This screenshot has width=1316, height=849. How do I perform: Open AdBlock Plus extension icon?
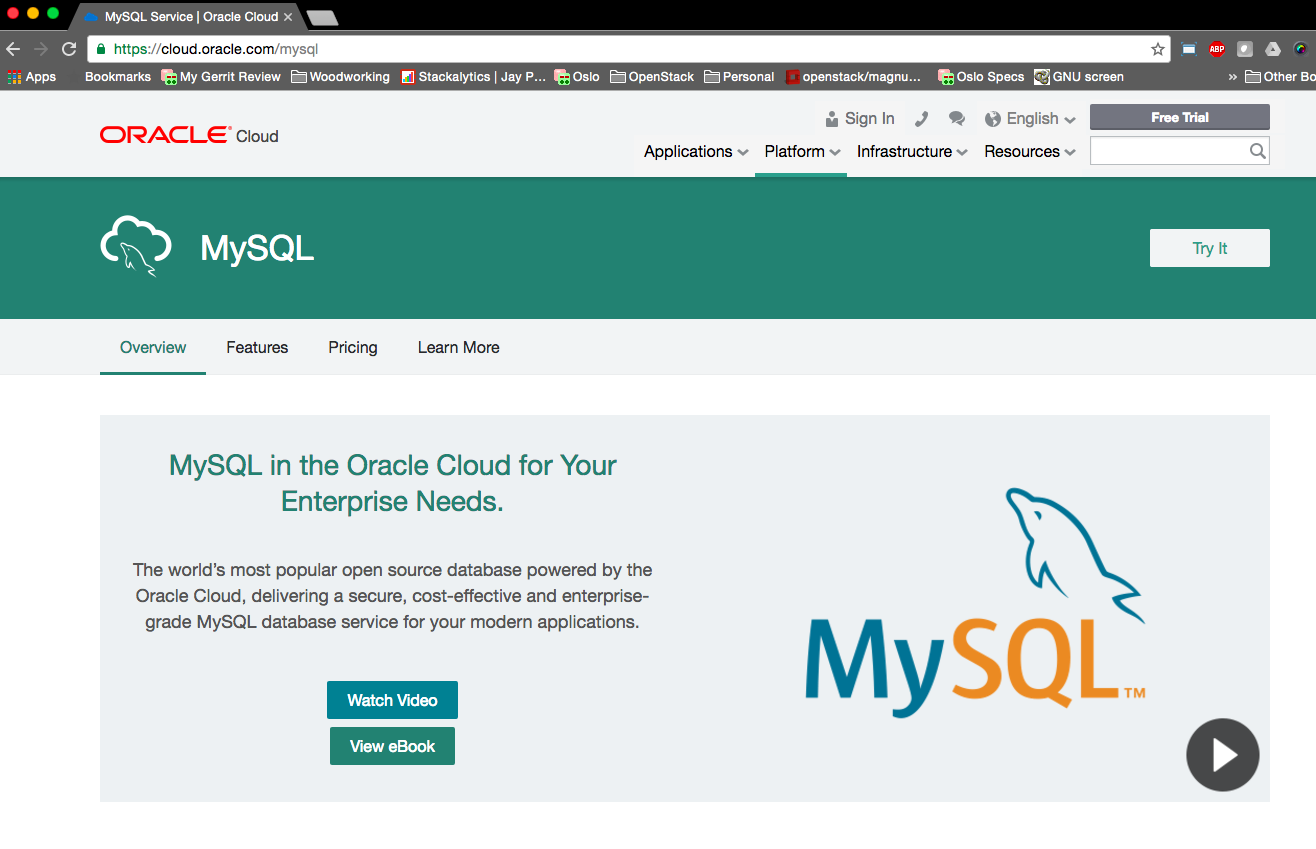point(1217,49)
